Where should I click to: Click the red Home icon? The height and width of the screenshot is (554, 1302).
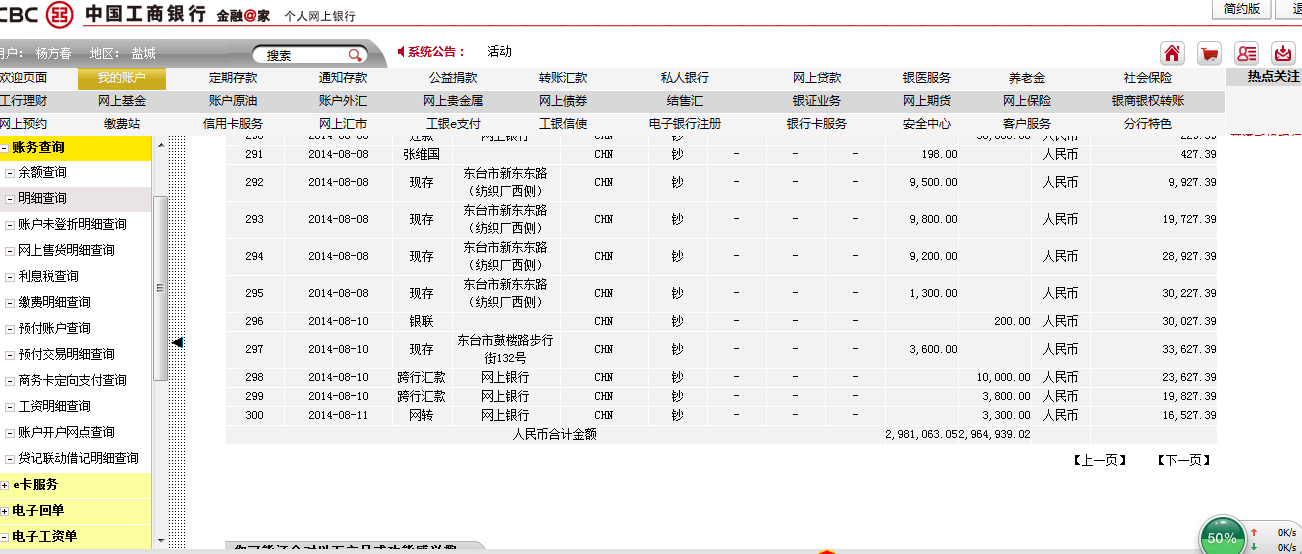tap(1172, 53)
